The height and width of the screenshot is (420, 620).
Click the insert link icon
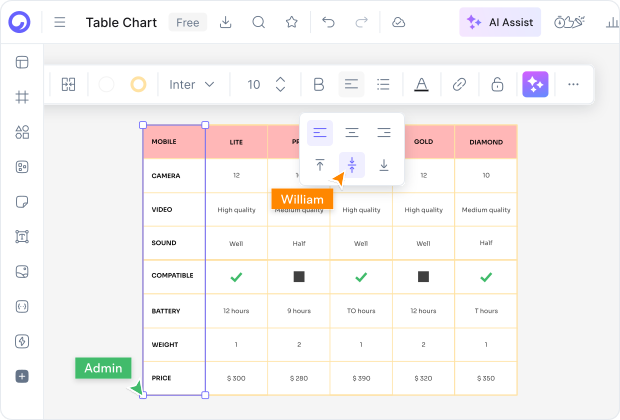click(x=459, y=85)
